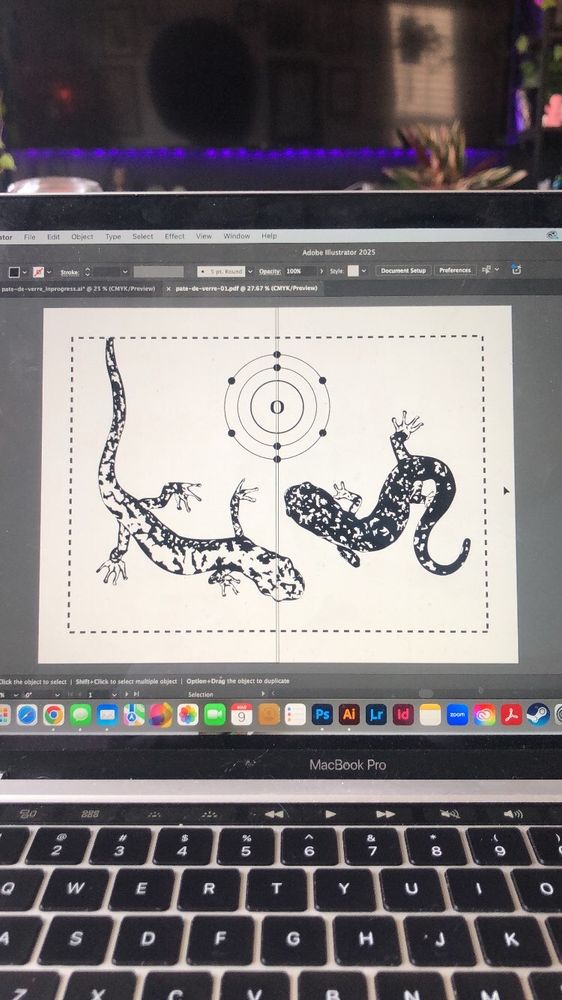Click the share icon in control bar
The width and height of the screenshot is (562, 1000).
click(516, 270)
